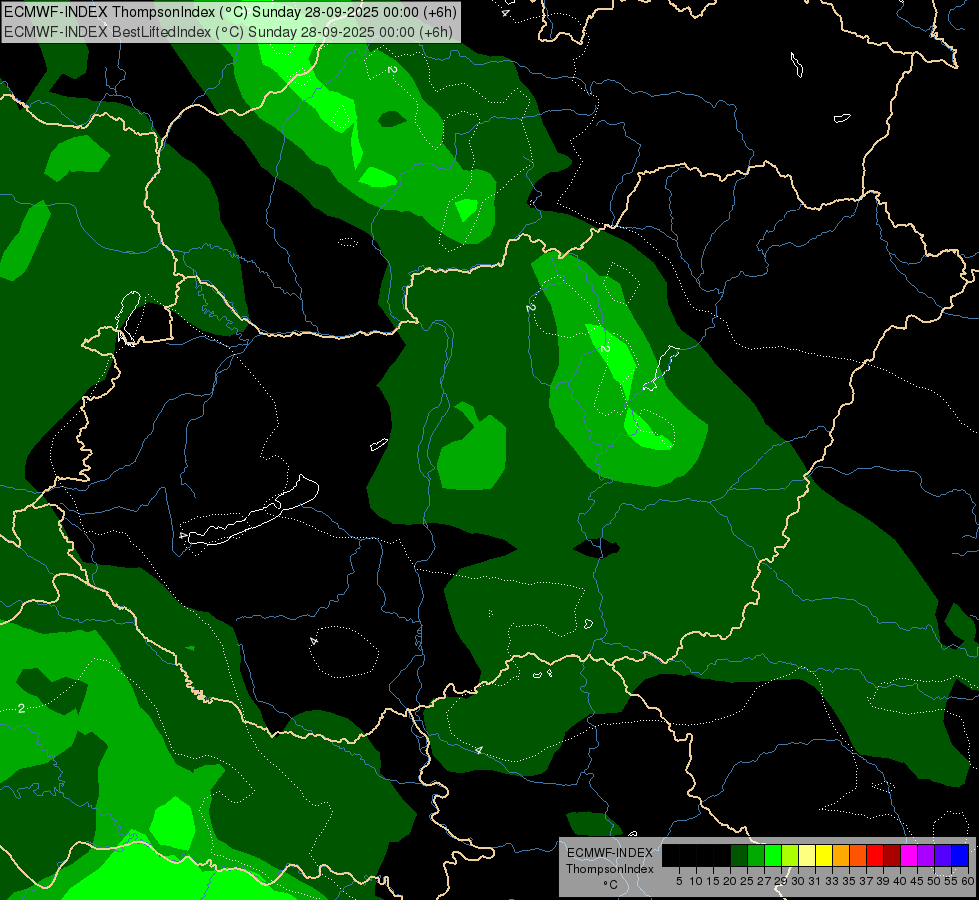
Task: Click the legend tick label 55
Action: tap(951, 881)
